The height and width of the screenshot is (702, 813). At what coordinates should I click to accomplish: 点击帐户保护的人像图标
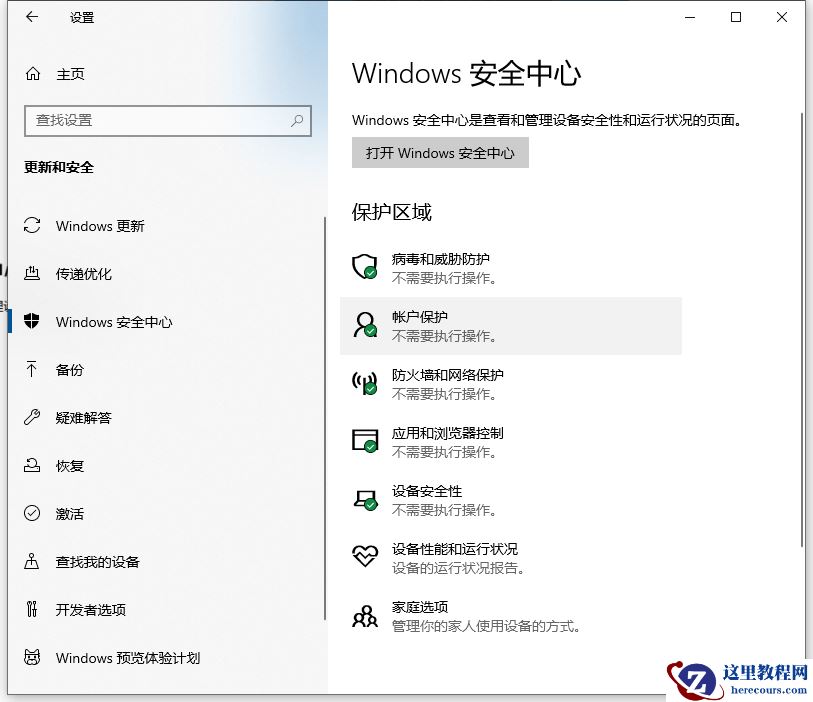[365, 325]
